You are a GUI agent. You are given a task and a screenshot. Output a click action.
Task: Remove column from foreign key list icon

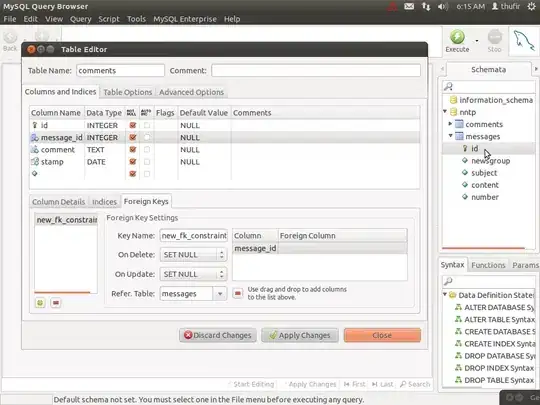238,293
